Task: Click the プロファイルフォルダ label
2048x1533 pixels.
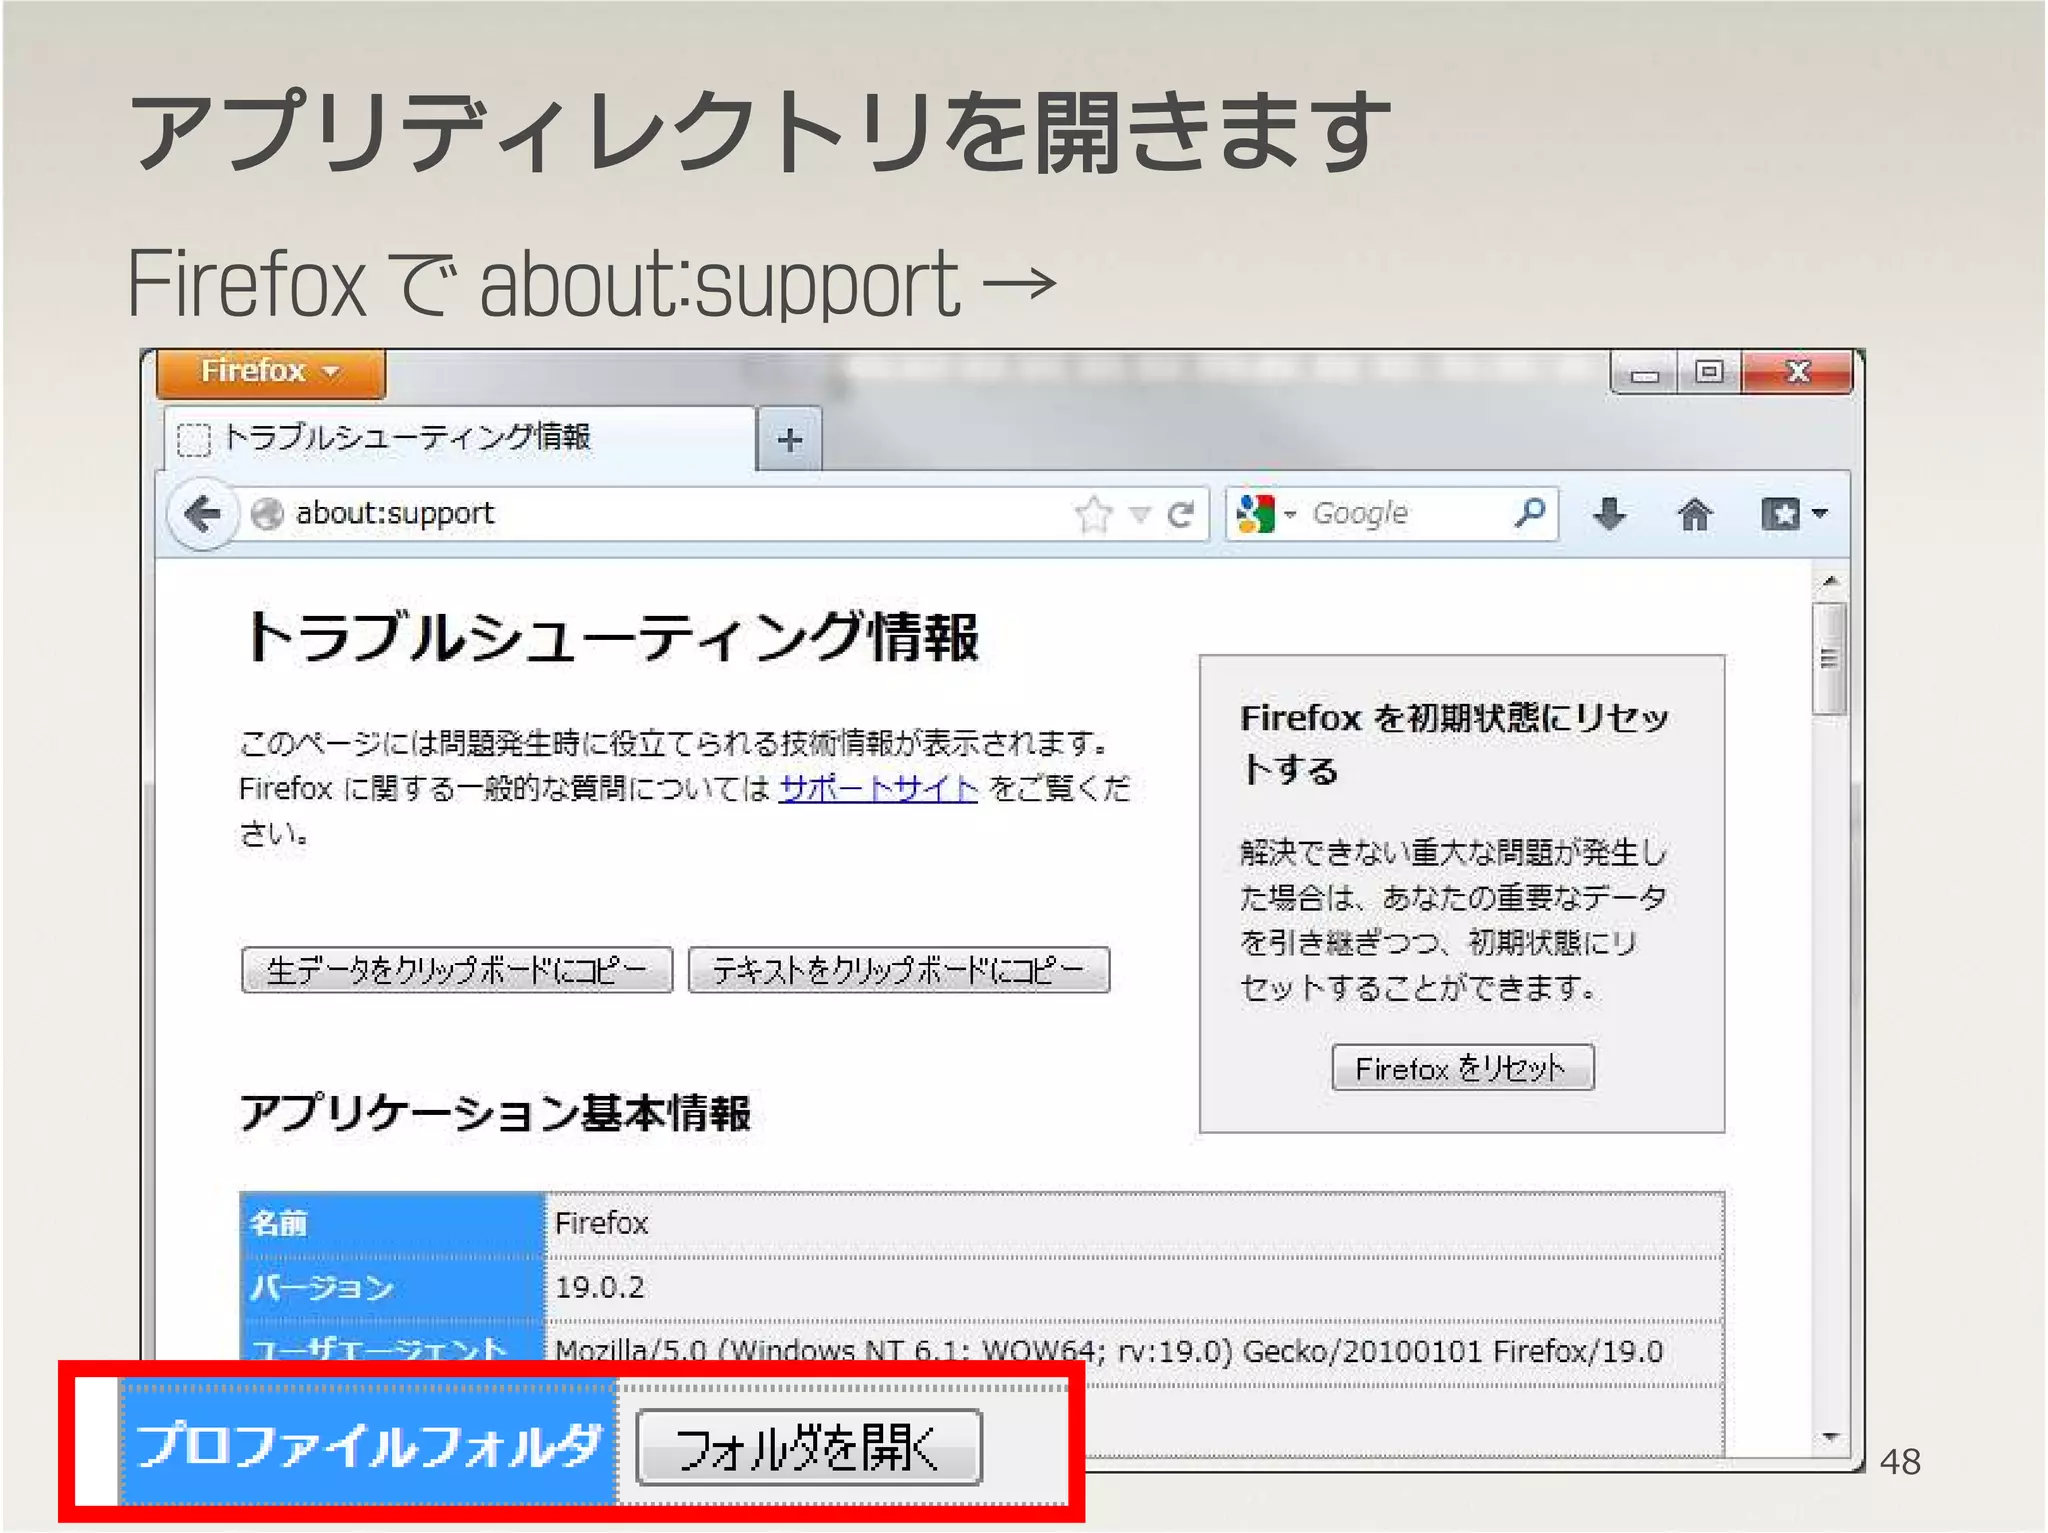Action: [x=368, y=1446]
